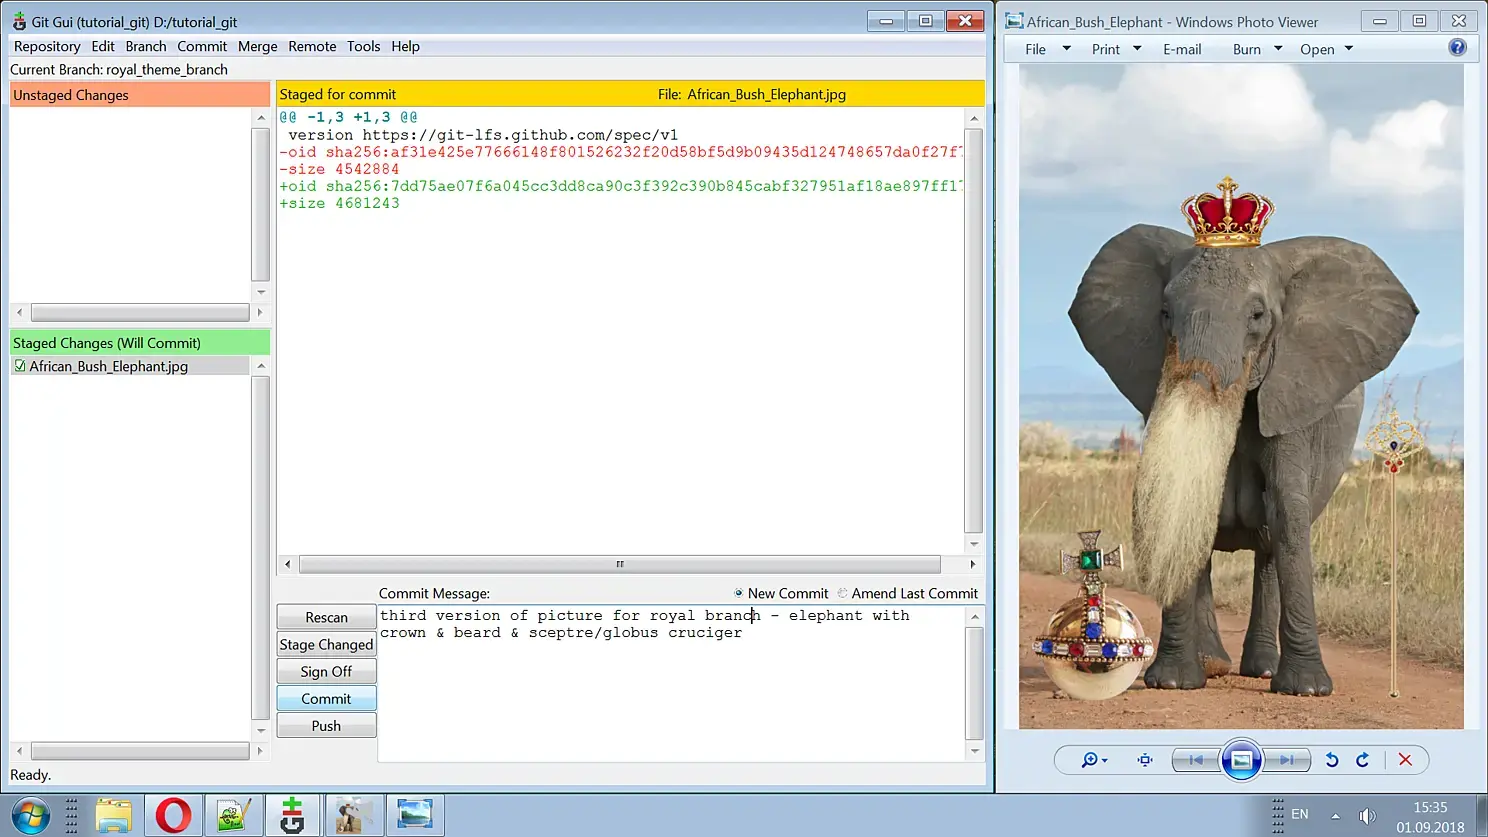Open Windows Explorer from the taskbar
This screenshot has height=837, width=1488.
(x=114, y=816)
